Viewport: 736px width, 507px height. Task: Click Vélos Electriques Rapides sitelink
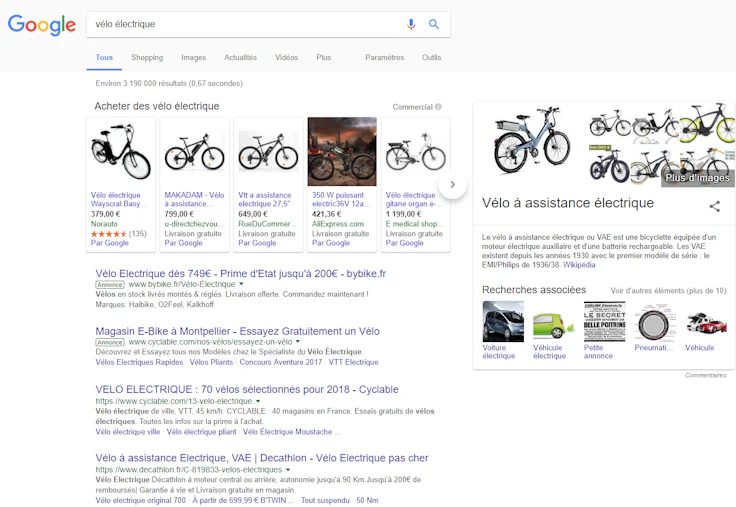[x=139, y=362]
